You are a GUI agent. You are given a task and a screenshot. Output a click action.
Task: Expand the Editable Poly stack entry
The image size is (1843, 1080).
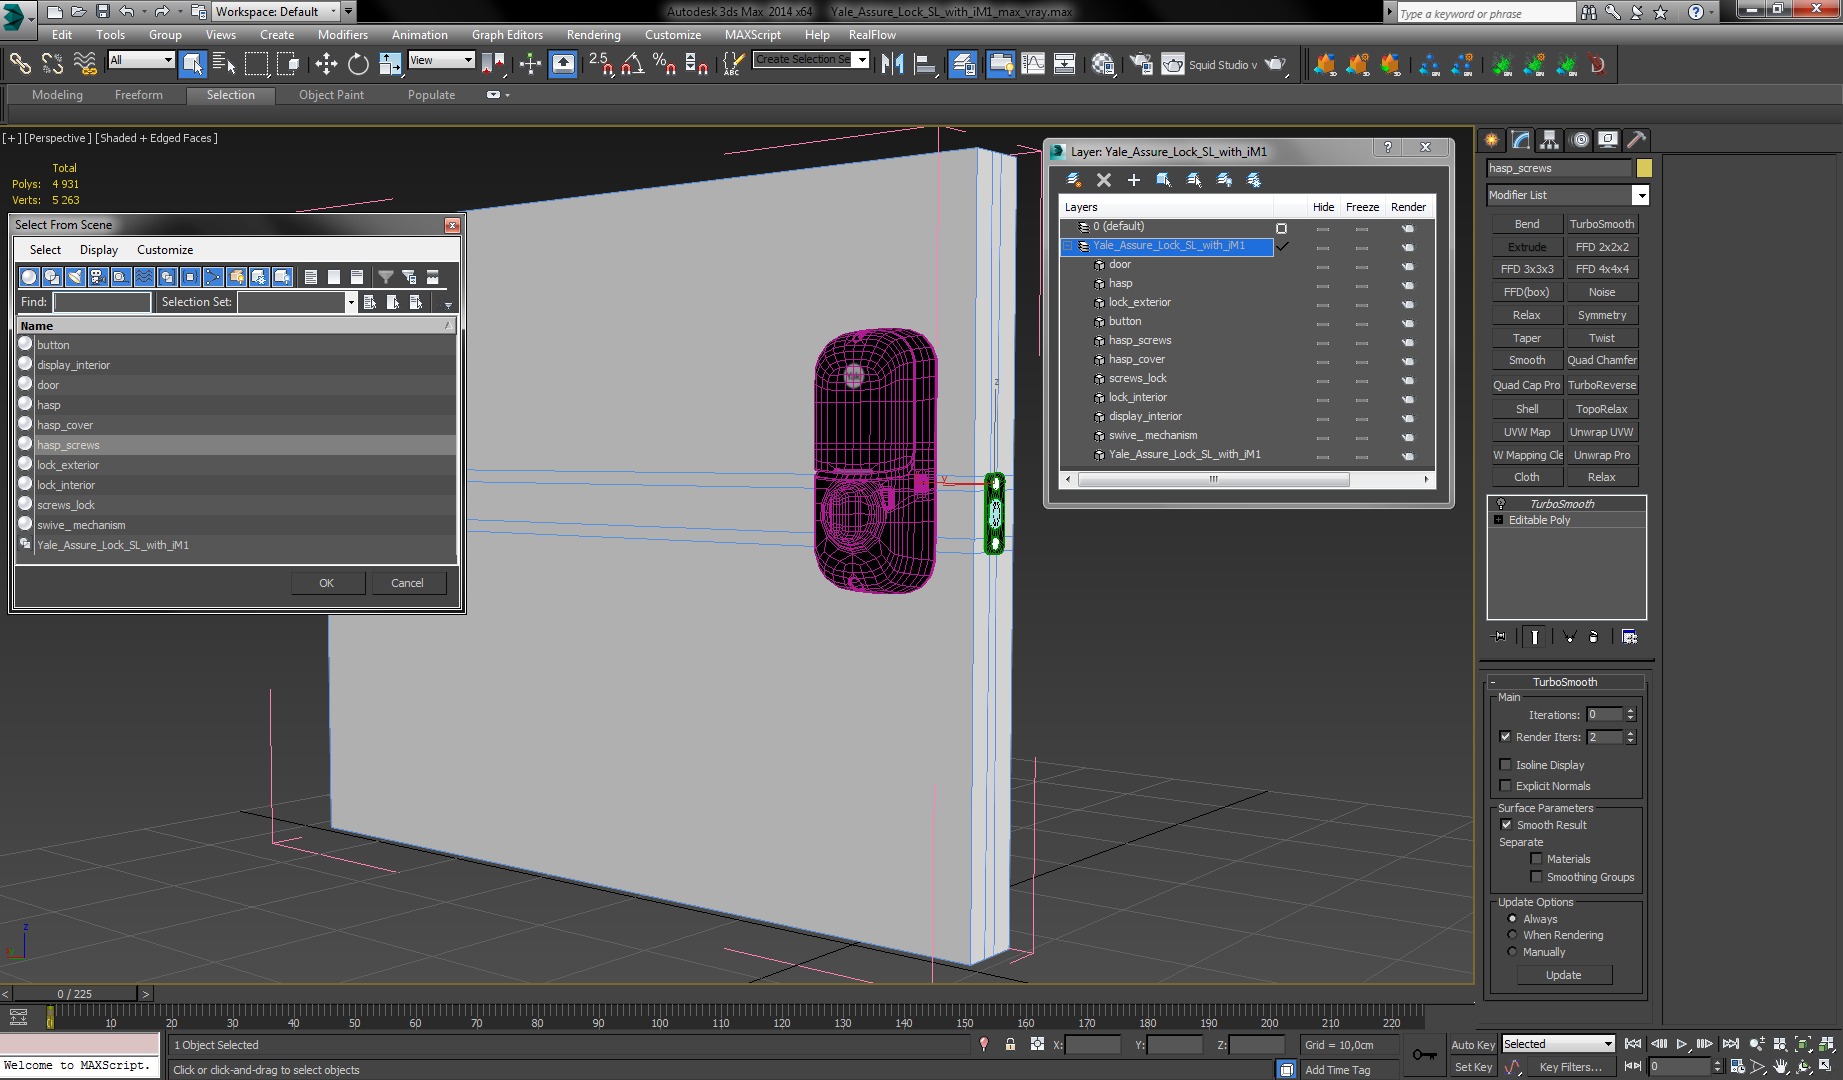coord(1498,520)
